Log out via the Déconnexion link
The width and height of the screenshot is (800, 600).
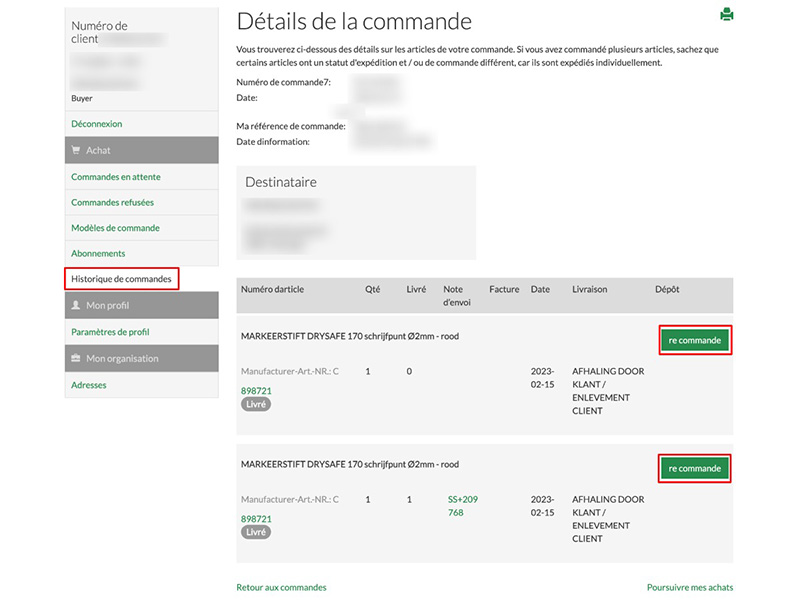point(97,124)
